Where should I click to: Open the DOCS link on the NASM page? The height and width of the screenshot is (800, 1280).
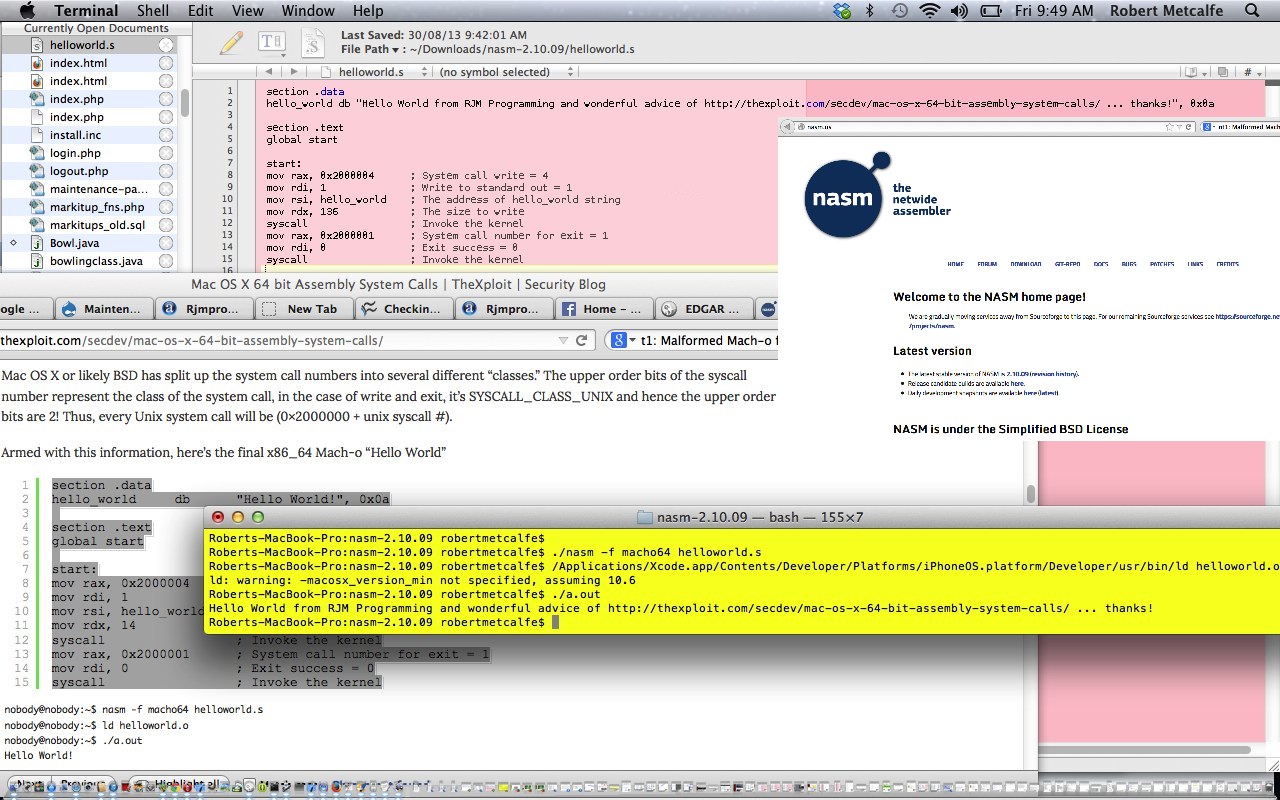(1100, 264)
